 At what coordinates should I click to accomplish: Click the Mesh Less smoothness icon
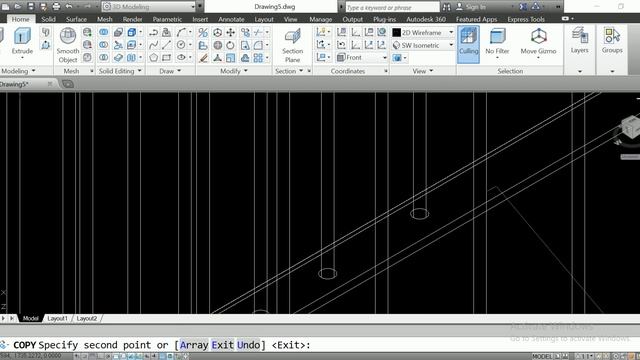[87, 45]
